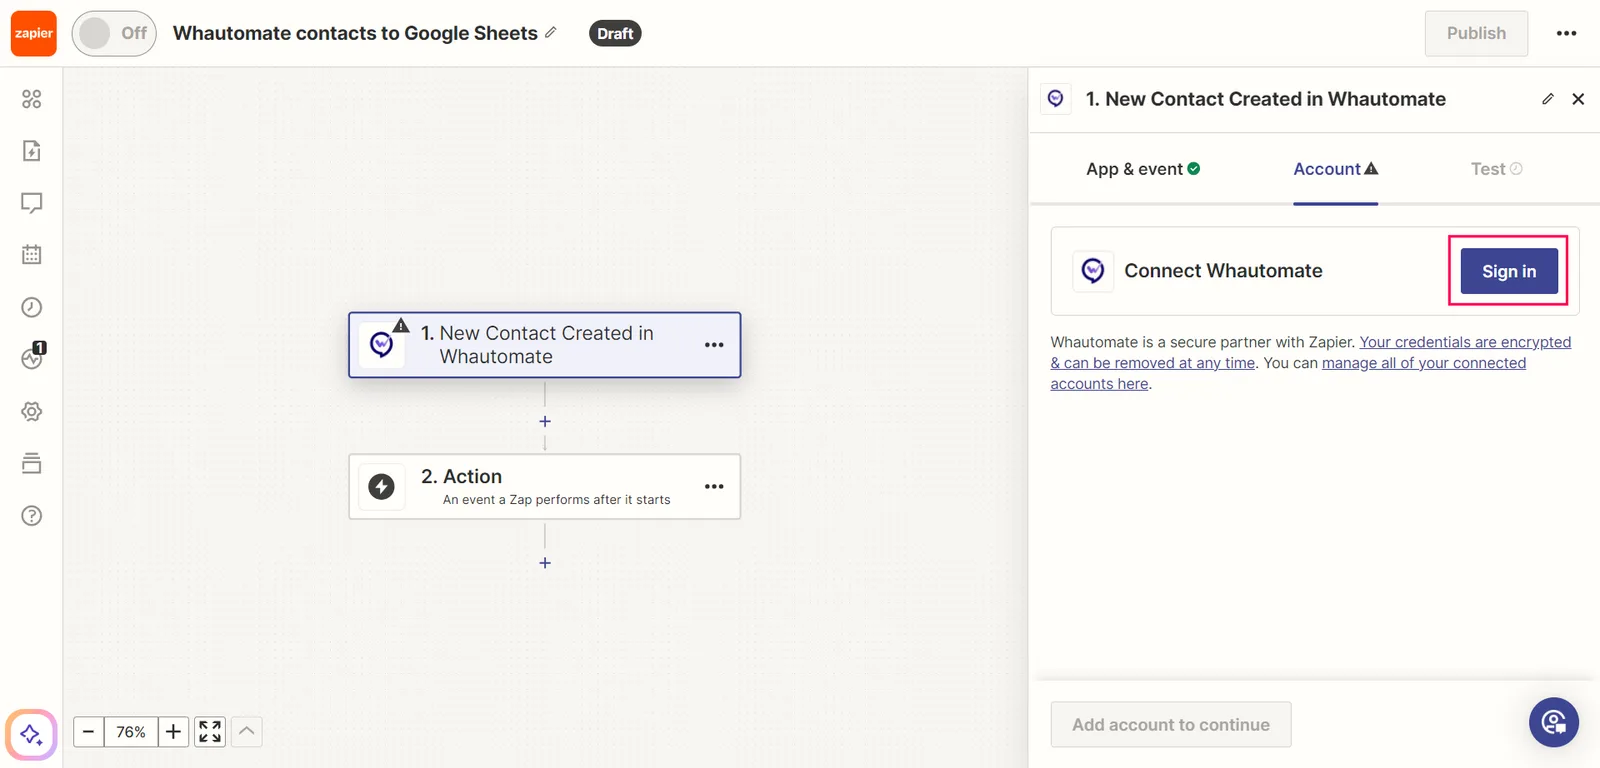This screenshot has height=768, width=1600.
Task: Collapse zoom controls chevron up
Action: tap(247, 732)
